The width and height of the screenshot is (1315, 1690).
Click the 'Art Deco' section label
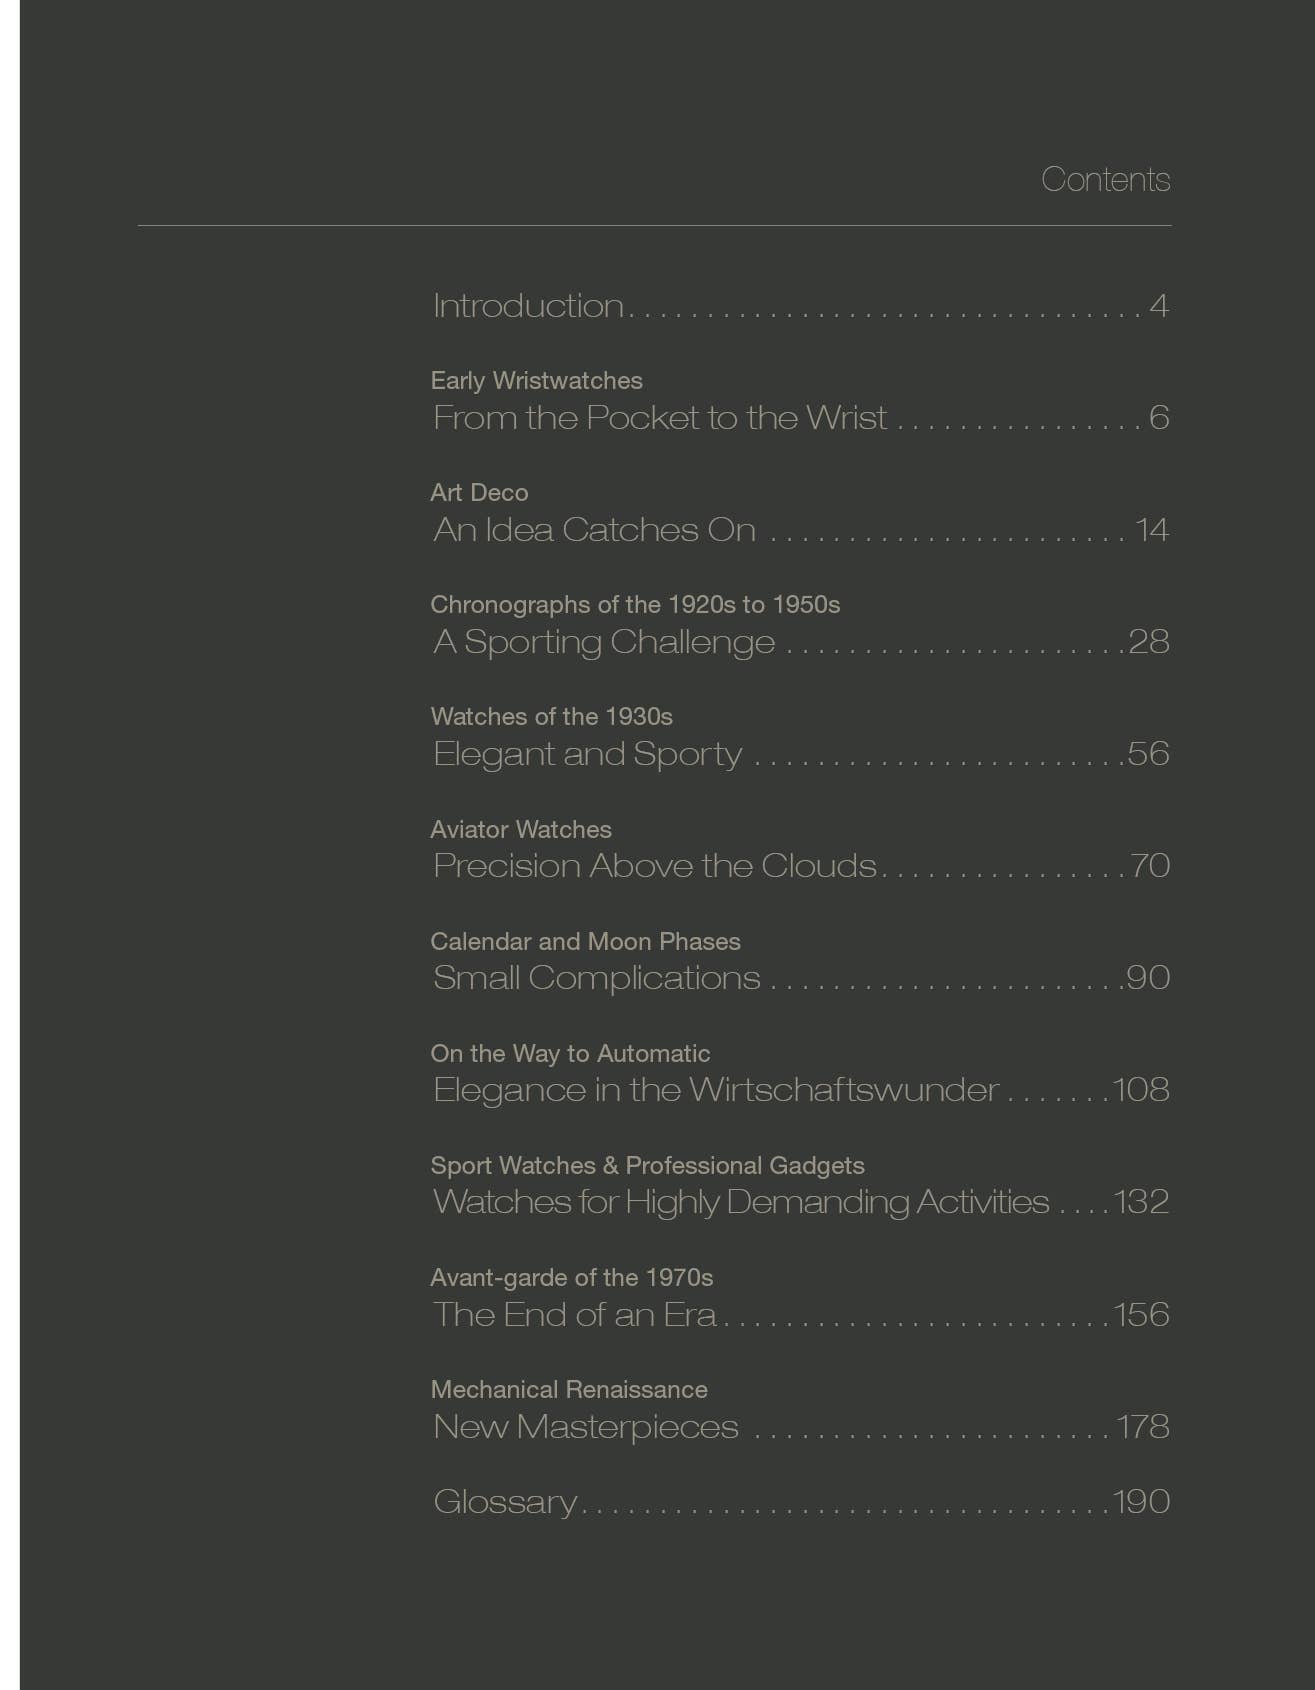click(479, 493)
